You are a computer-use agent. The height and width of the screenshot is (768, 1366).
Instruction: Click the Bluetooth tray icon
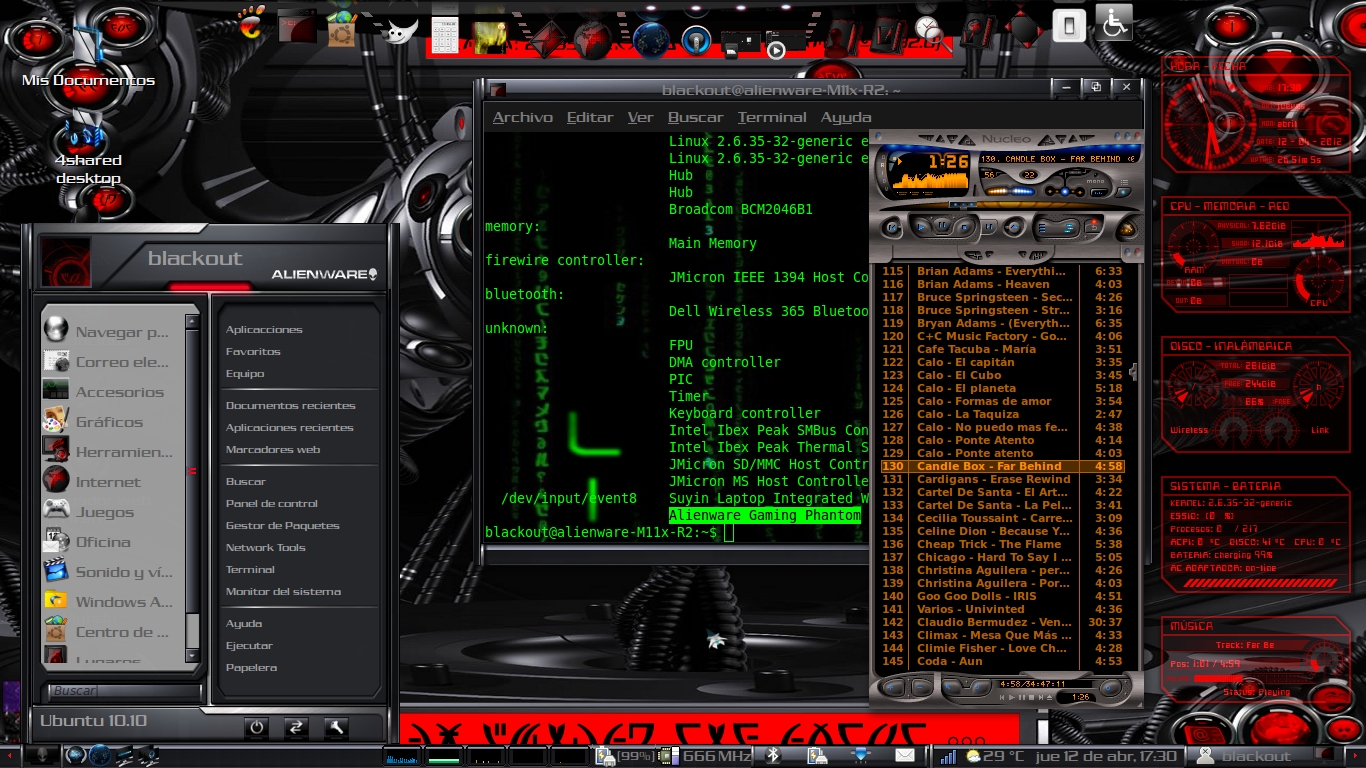point(772,756)
